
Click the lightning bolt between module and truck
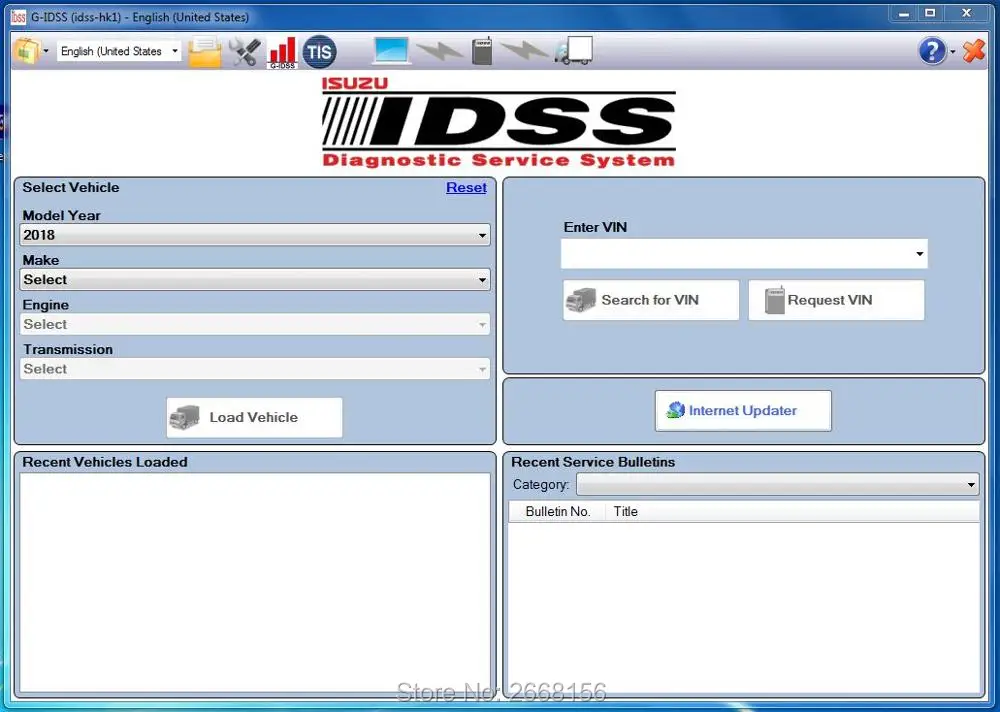click(x=524, y=51)
